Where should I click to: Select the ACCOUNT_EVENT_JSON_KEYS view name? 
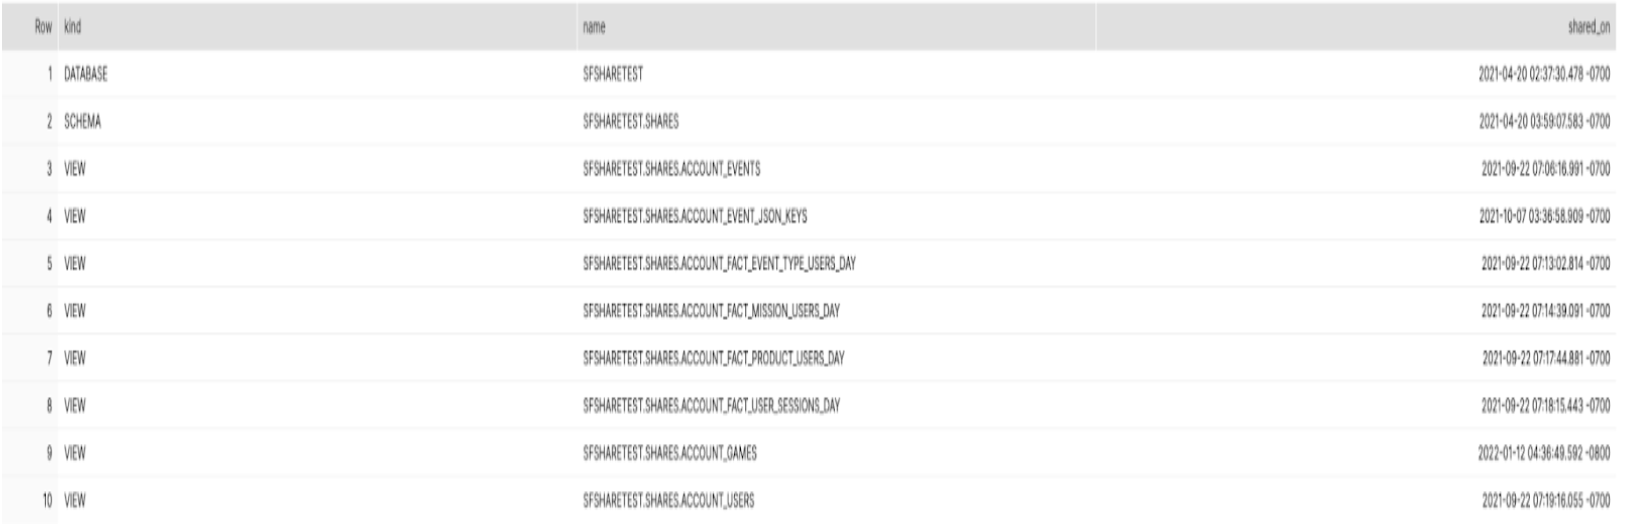coord(694,217)
